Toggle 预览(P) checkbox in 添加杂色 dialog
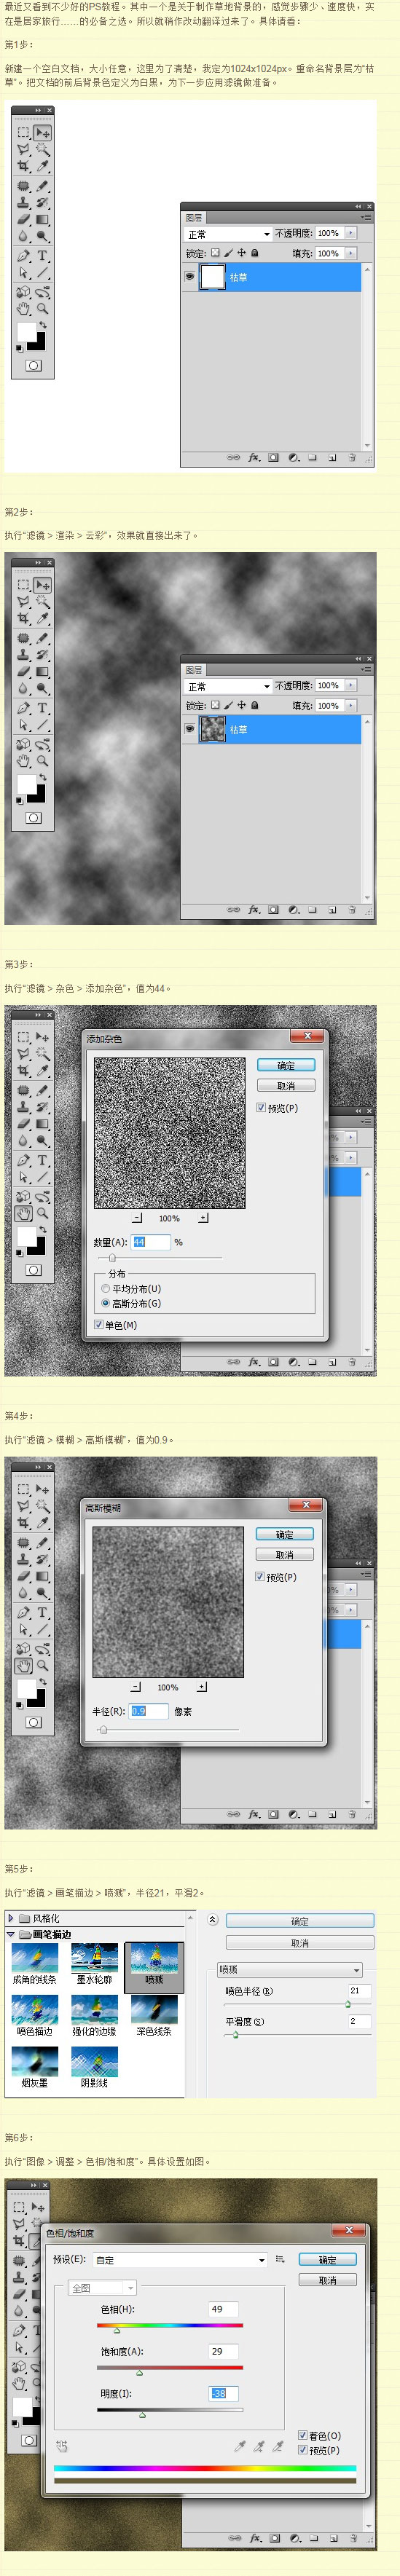 click(261, 1108)
